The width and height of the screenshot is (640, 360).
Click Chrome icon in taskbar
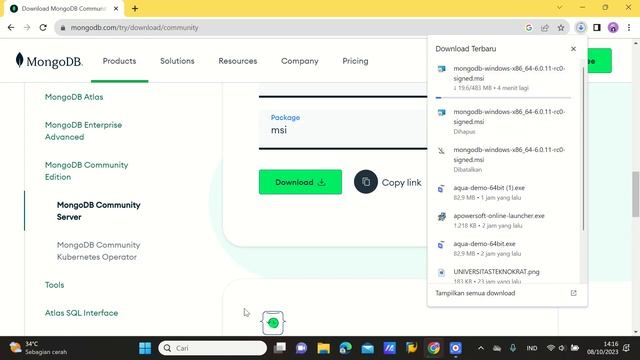(433, 348)
